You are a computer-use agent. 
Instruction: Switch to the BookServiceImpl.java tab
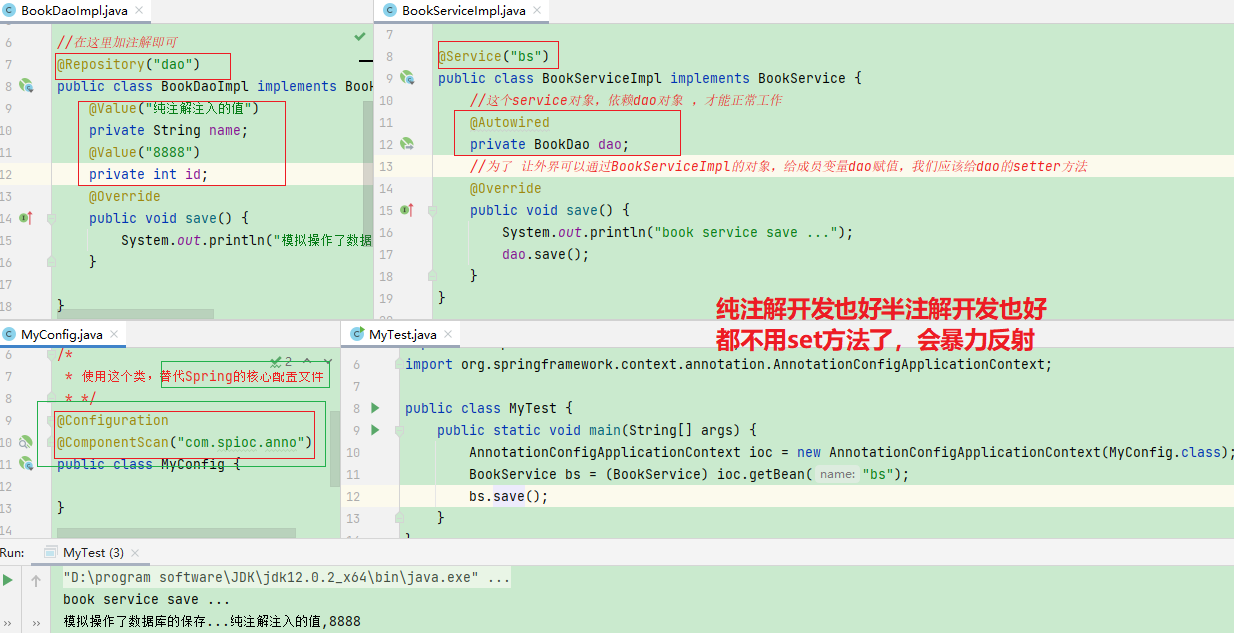463,11
